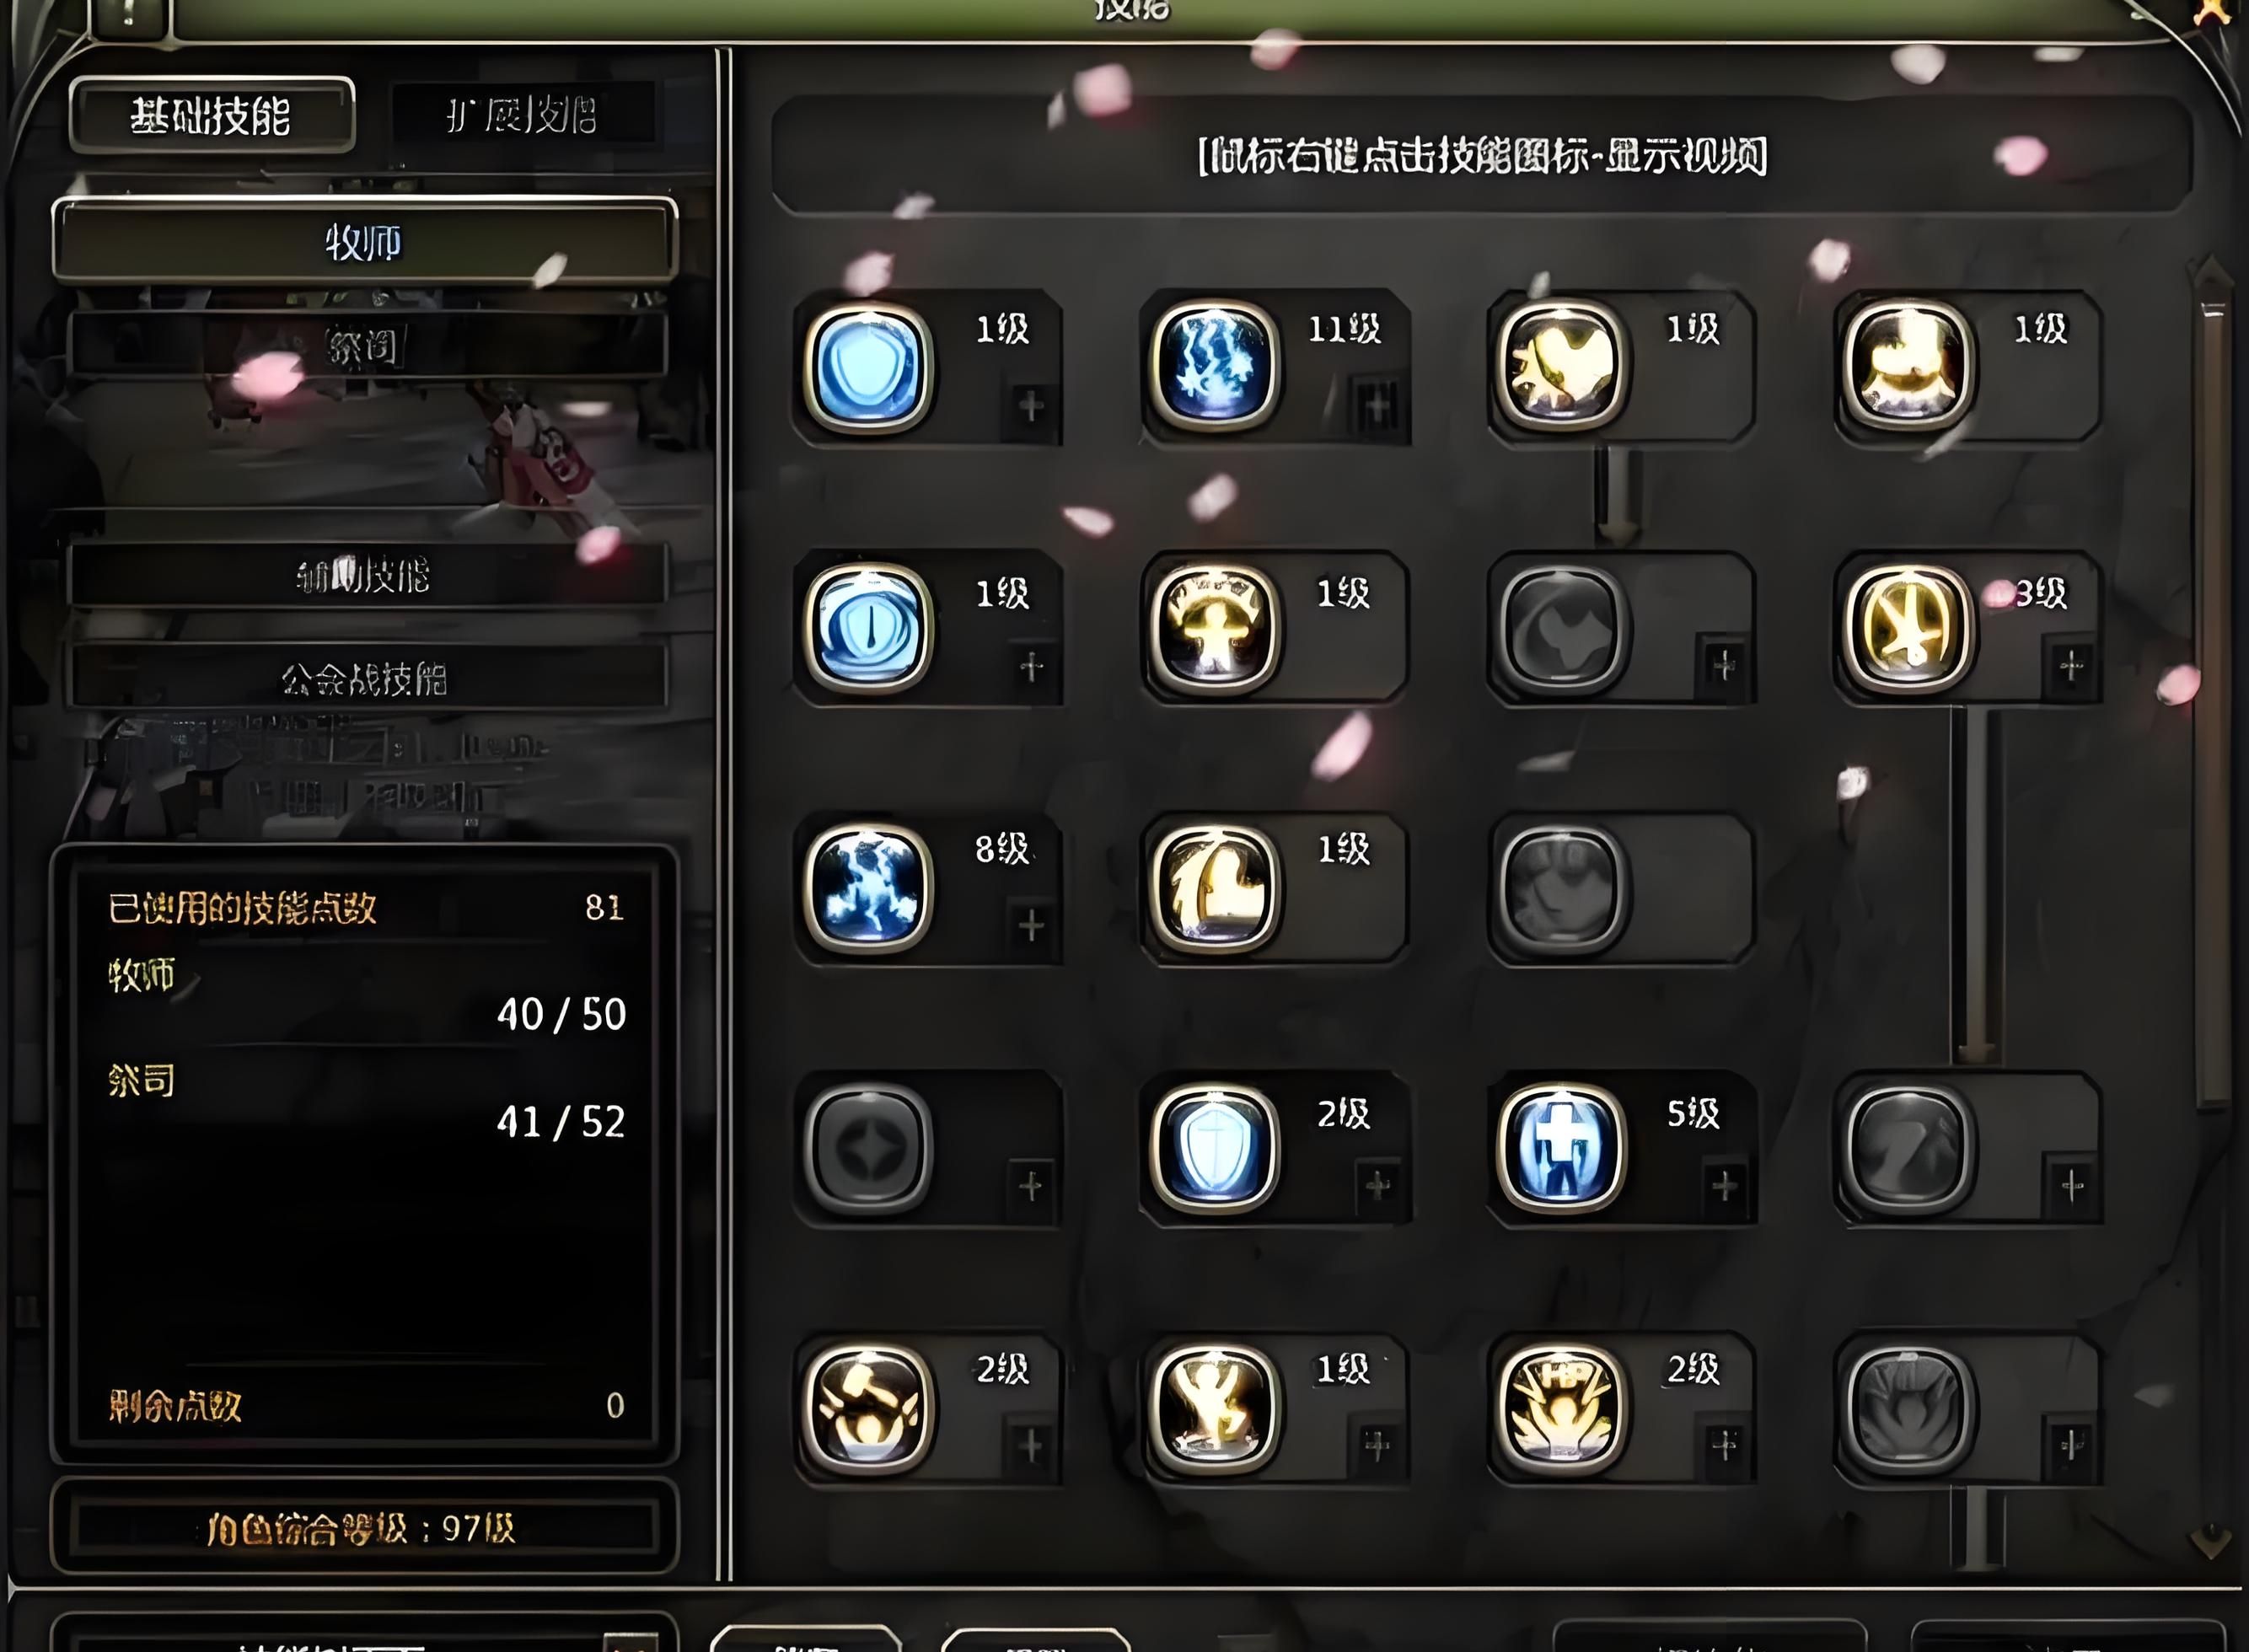Switch to the 基础技能 tab

click(x=212, y=116)
